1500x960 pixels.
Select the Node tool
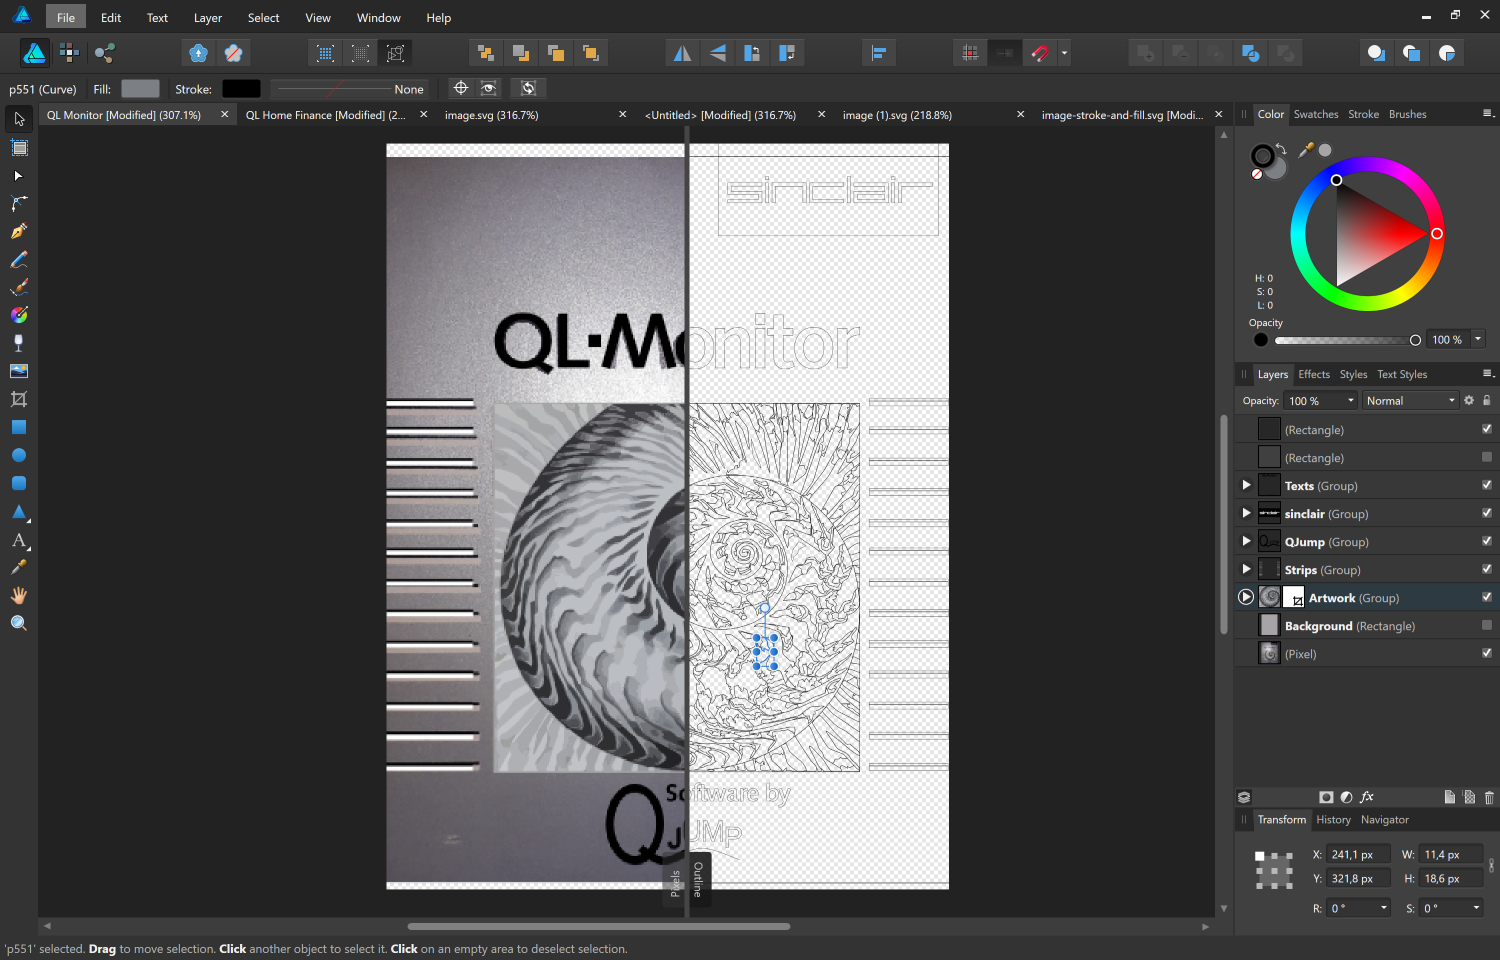pos(19,176)
